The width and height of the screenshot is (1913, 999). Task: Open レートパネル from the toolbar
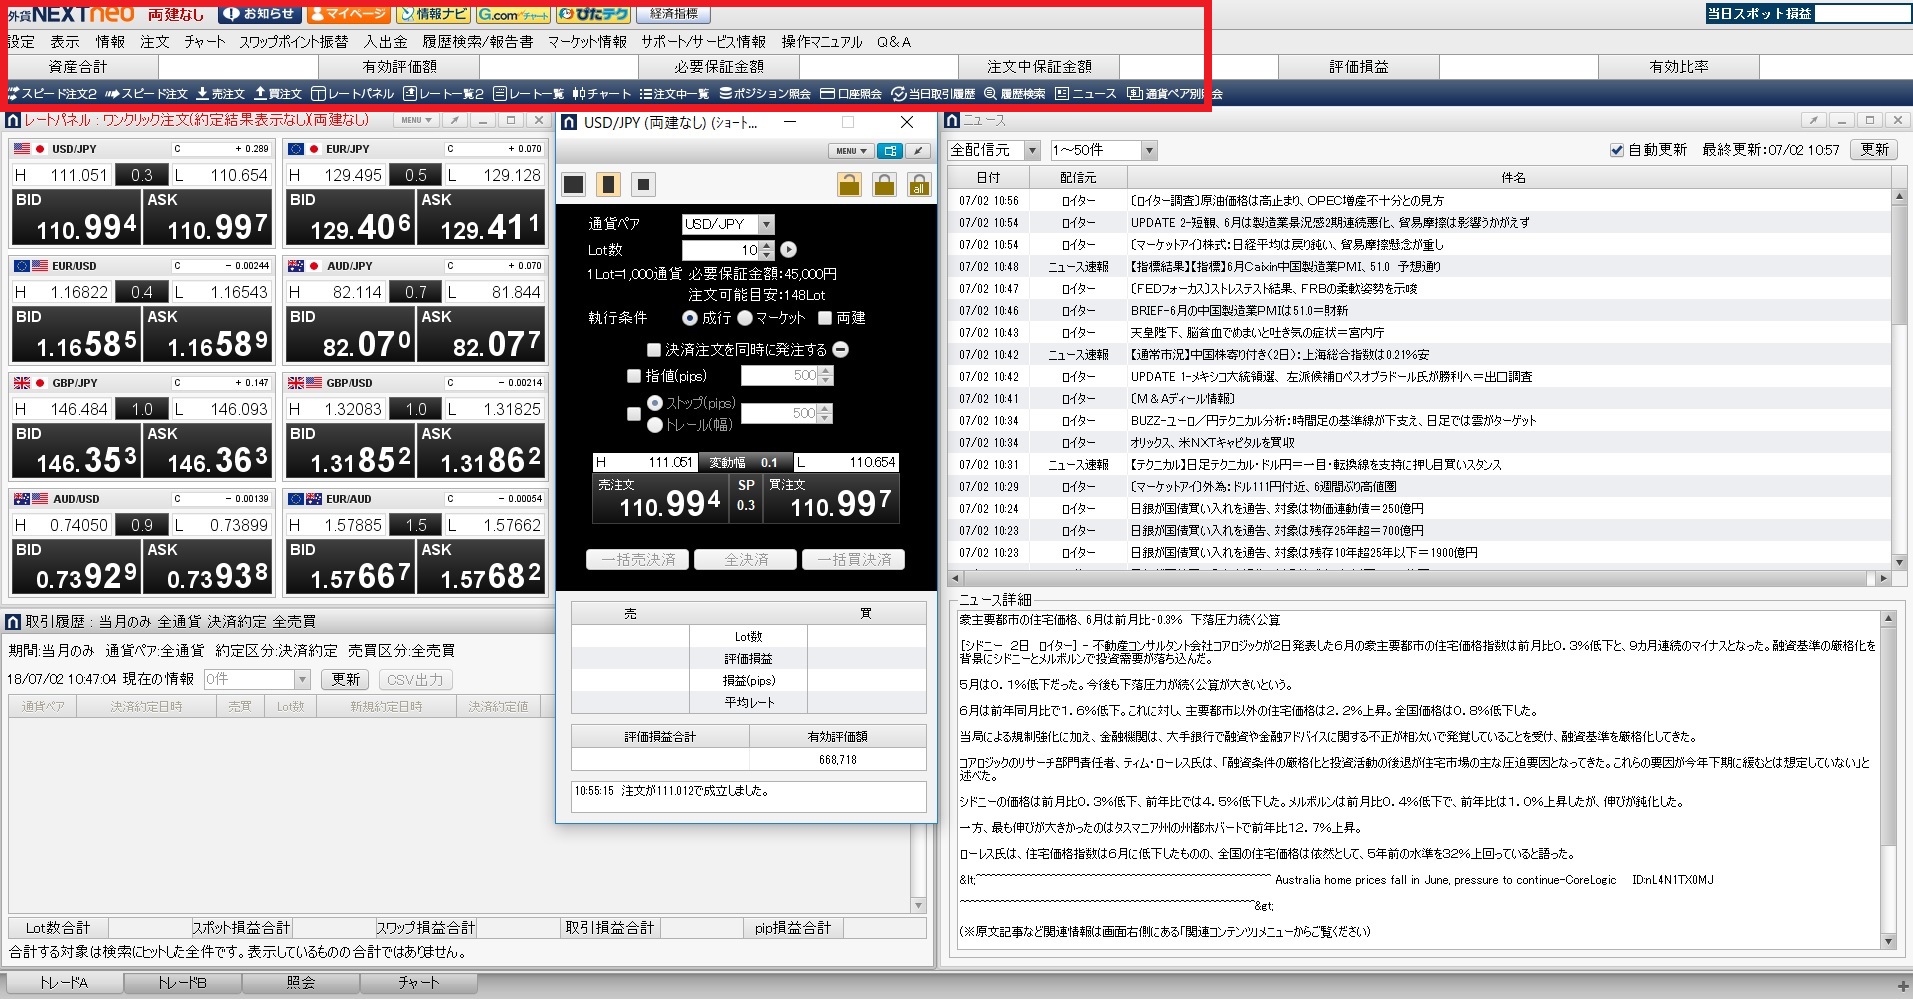(353, 94)
